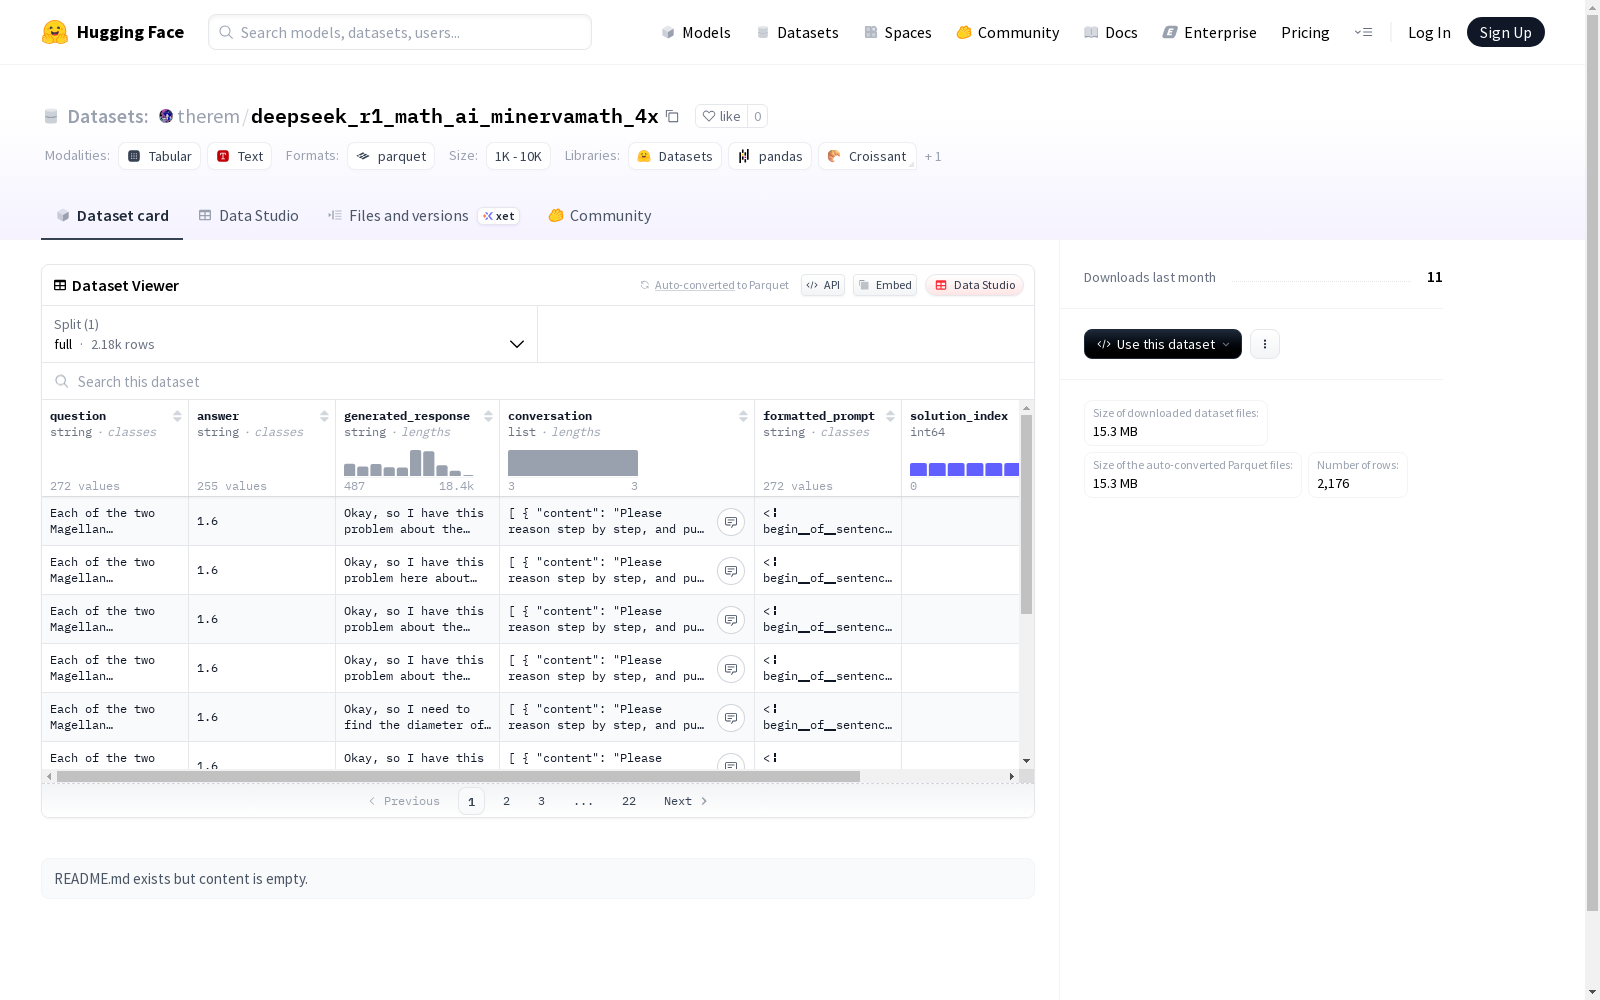Open conversation viewer icon in fourth row

coord(731,669)
